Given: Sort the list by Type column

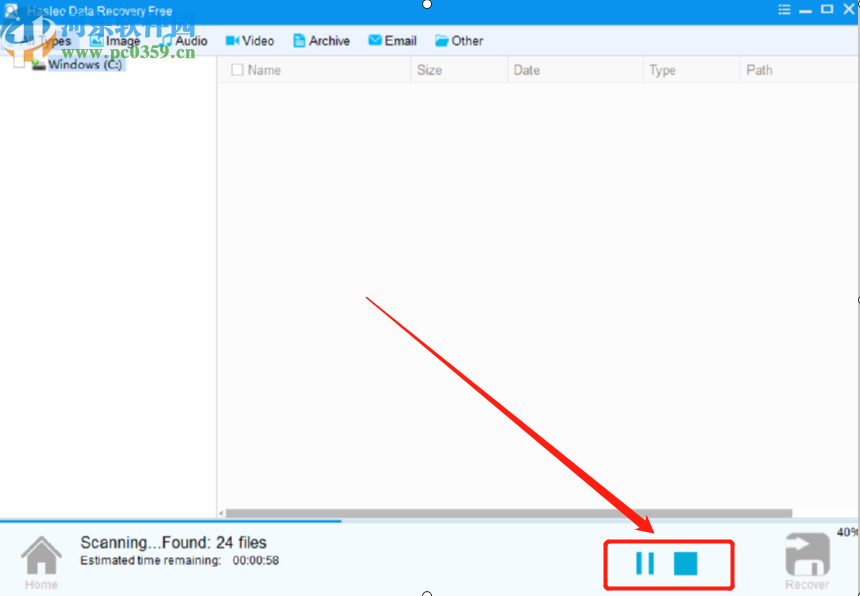Looking at the screenshot, I should pos(692,70).
